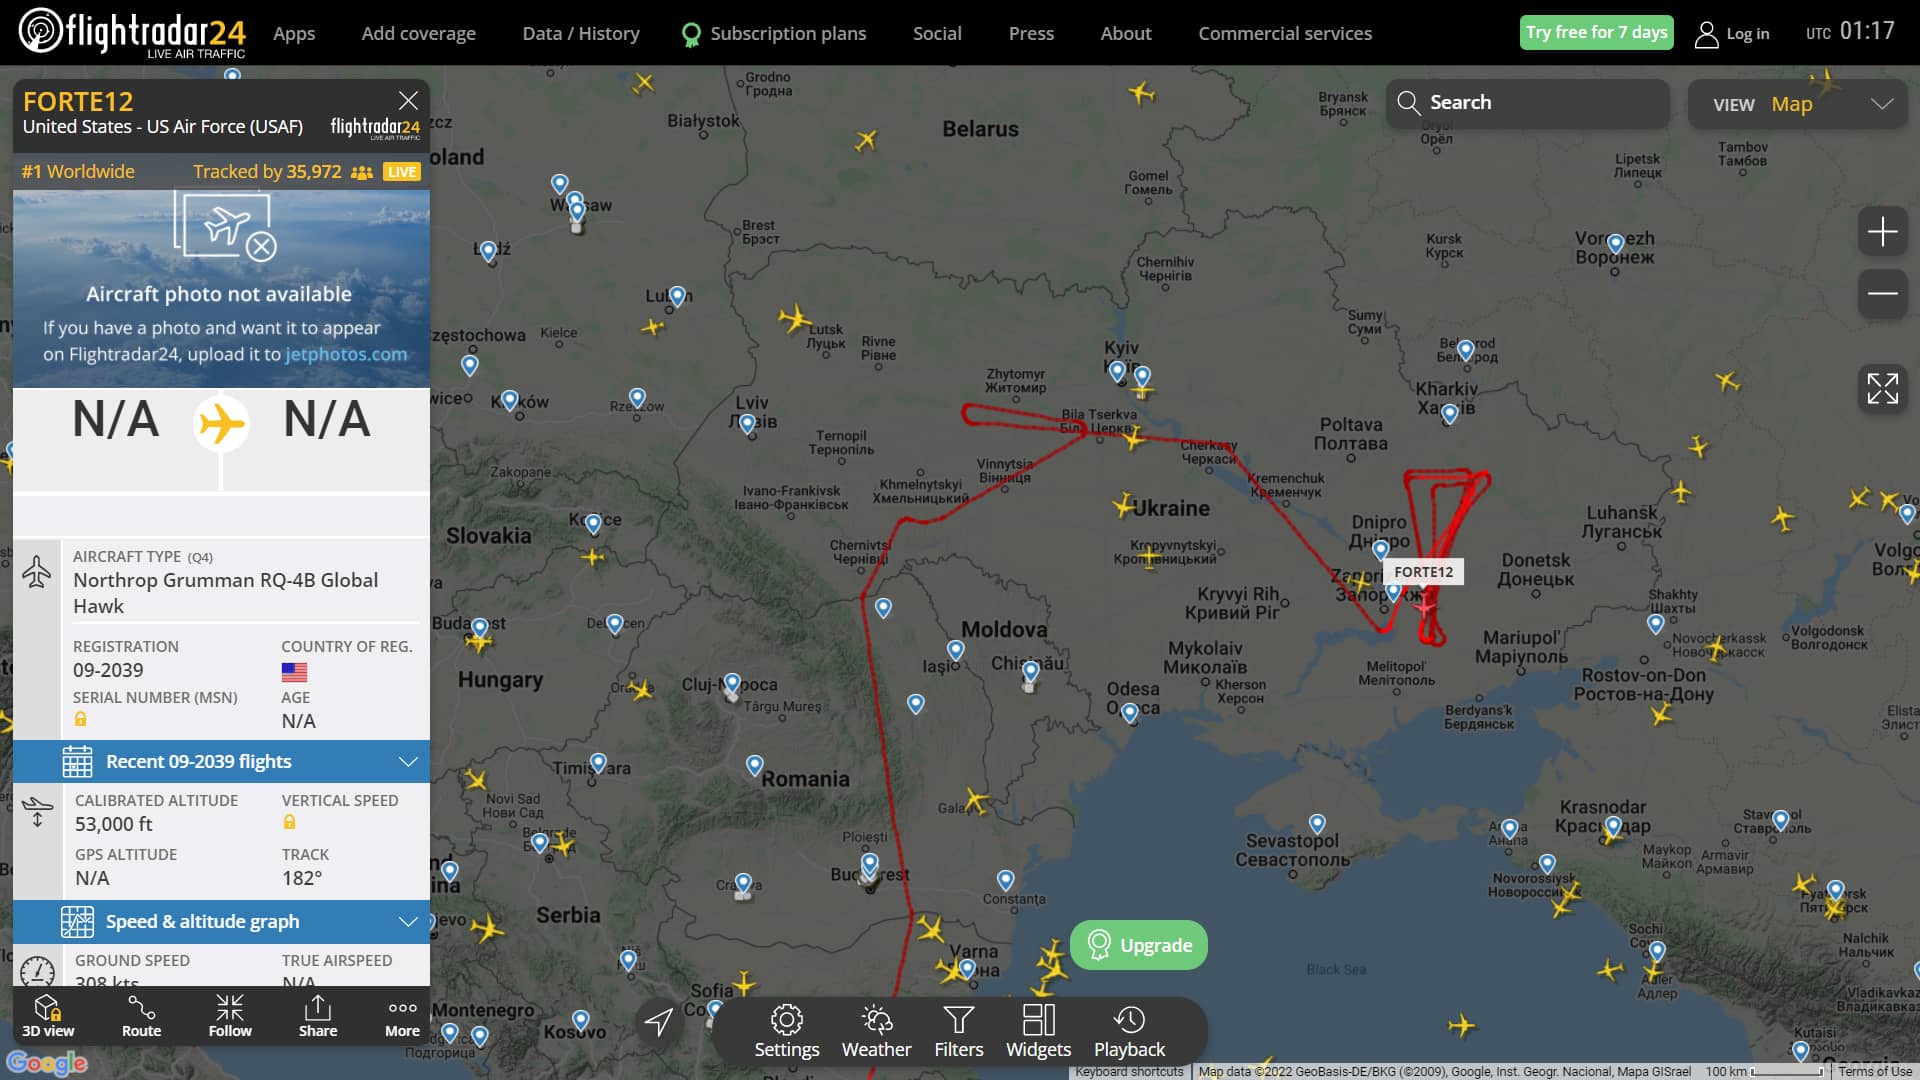Click the Dnipro airport pin
1920x1080 pixels.
click(1381, 550)
